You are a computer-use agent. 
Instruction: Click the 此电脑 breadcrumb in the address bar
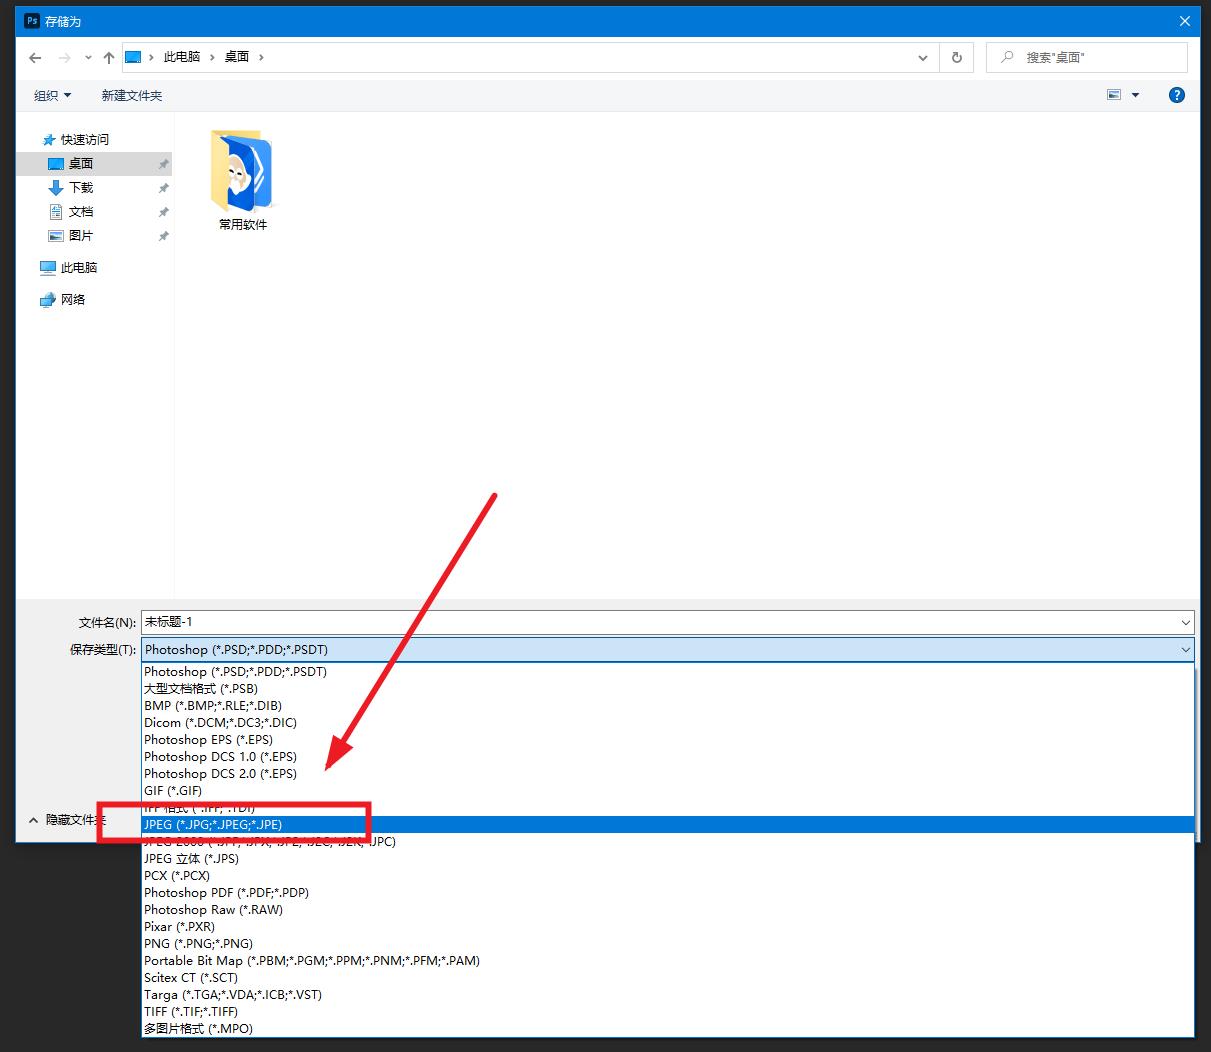(182, 57)
